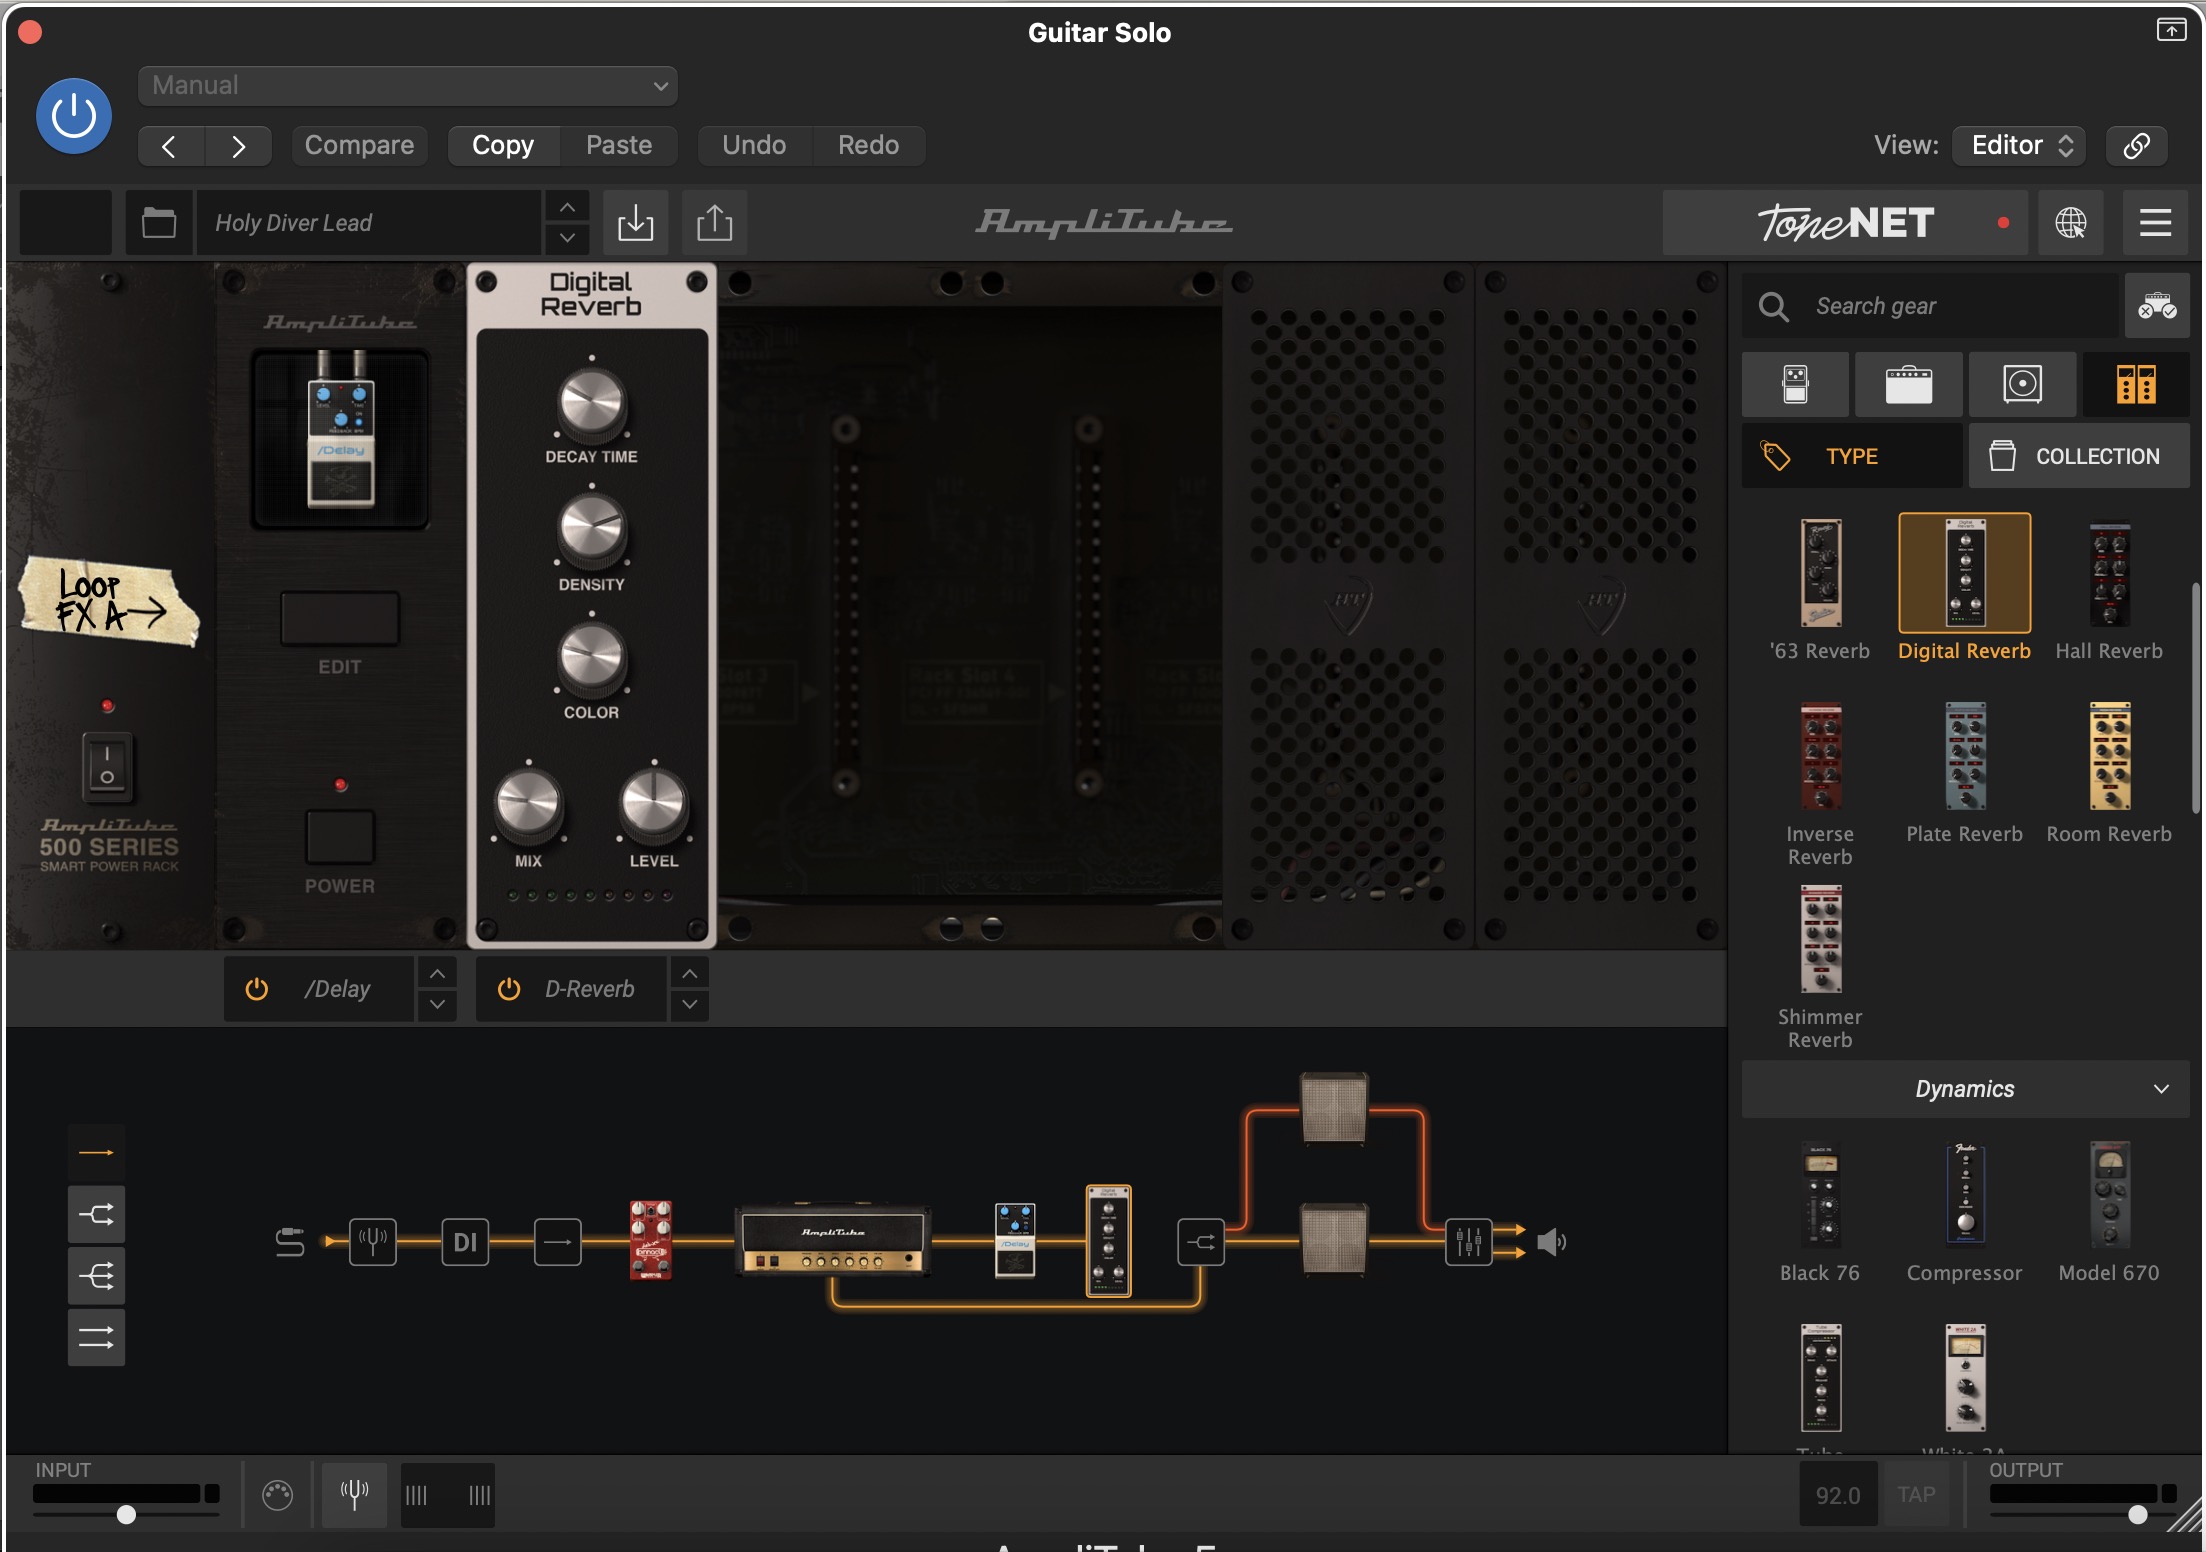Image resolution: width=2206 pixels, height=1552 pixels.
Task: Select the Holy Diver Lead preset name
Action: coord(368,222)
